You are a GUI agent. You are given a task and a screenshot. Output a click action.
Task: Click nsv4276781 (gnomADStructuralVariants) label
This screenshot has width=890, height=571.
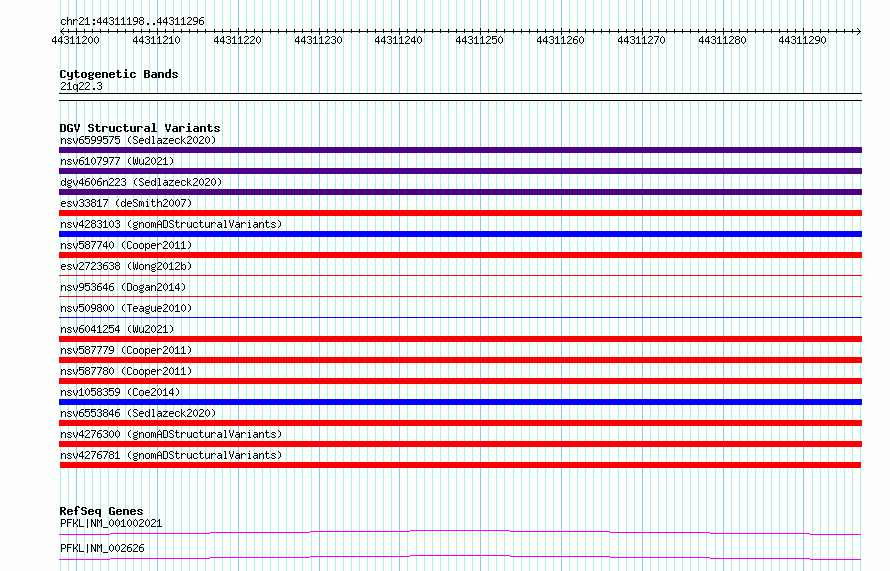(171, 455)
